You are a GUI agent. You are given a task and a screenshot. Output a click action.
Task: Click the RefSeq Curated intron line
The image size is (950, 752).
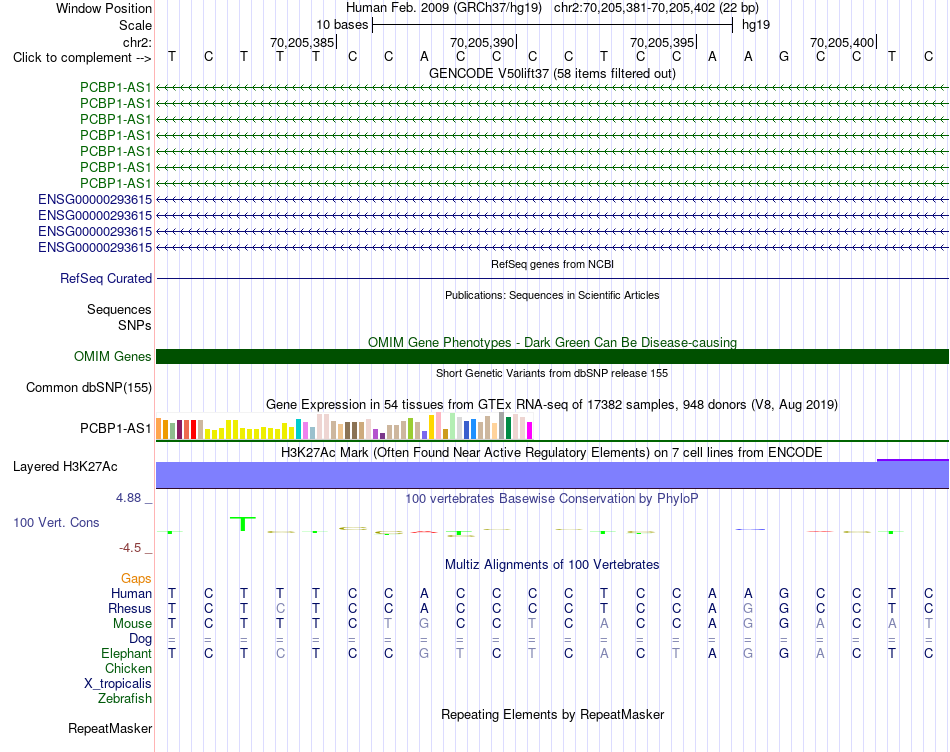coord(552,279)
